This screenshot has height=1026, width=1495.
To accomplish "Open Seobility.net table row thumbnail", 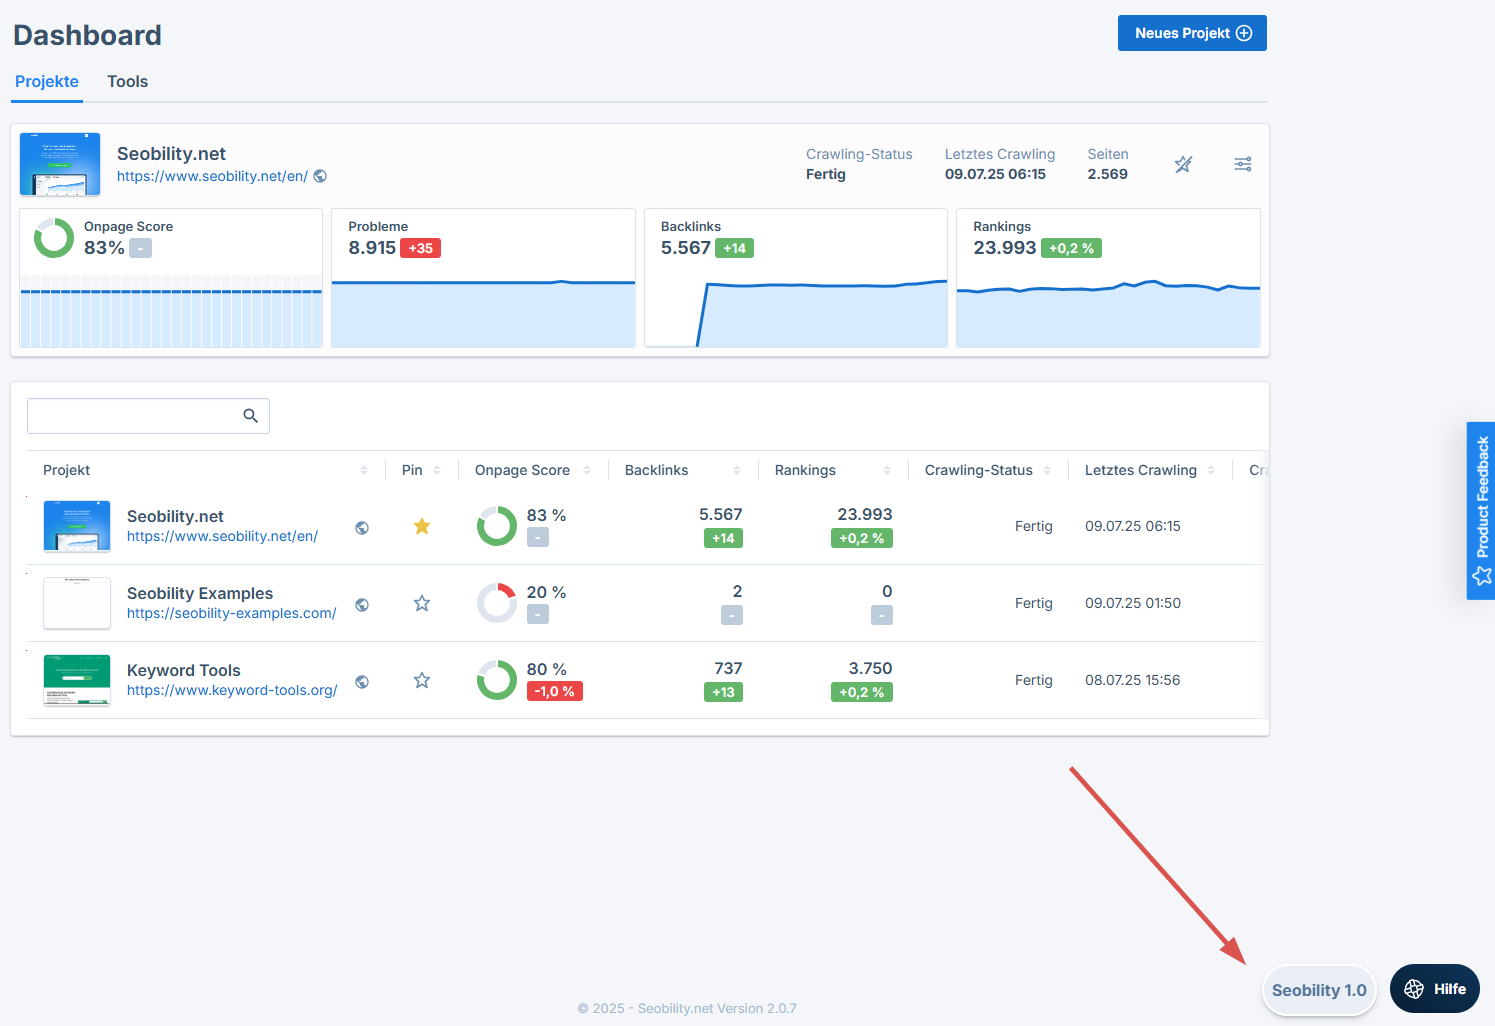I will (77, 526).
